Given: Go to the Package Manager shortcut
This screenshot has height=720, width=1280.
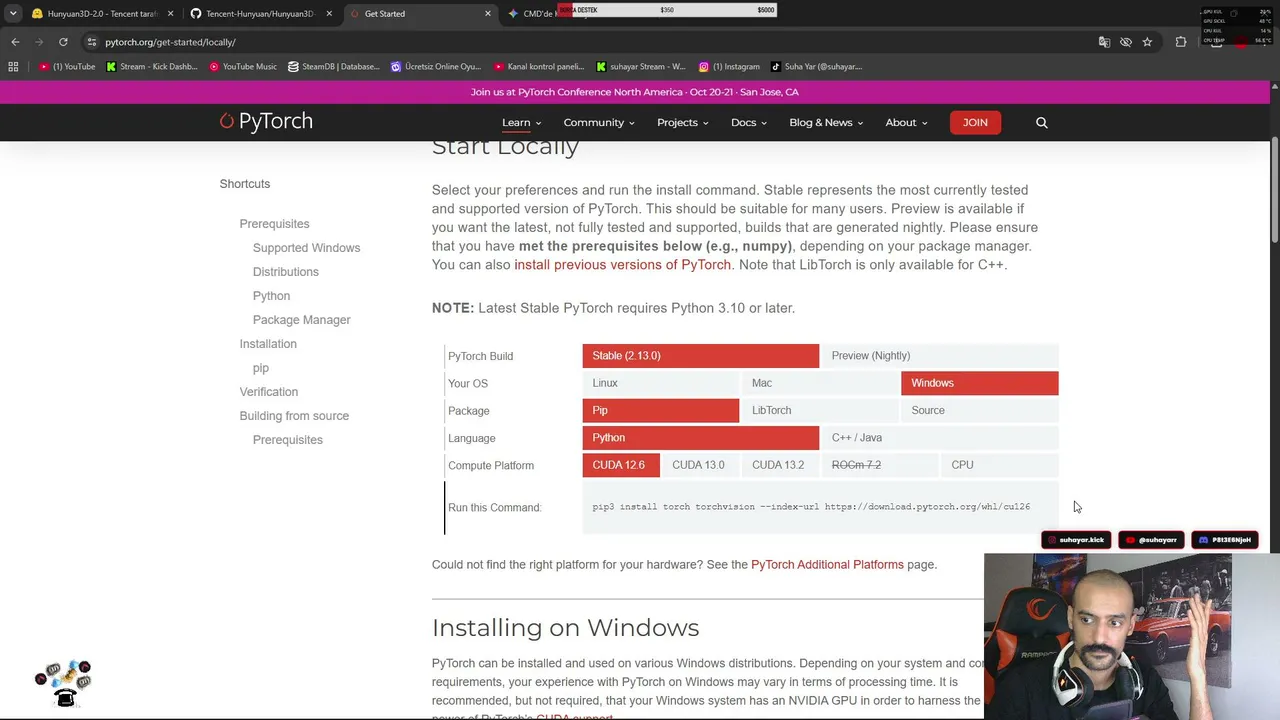Looking at the screenshot, I should [x=301, y=320].
